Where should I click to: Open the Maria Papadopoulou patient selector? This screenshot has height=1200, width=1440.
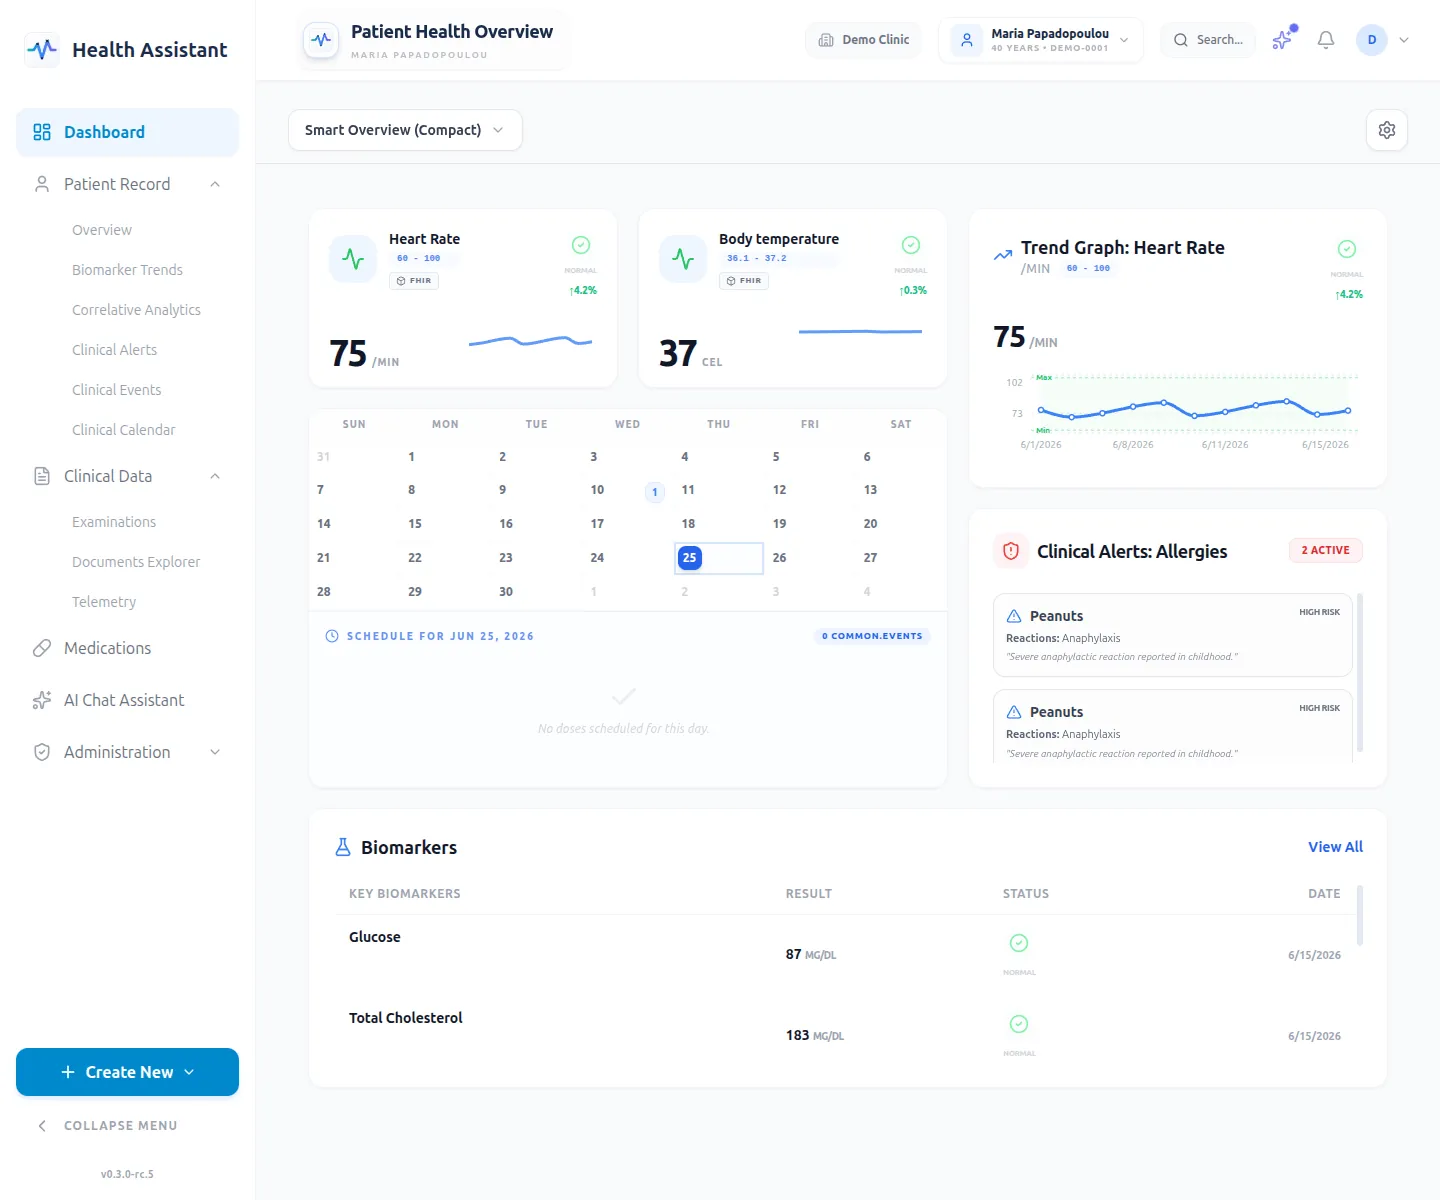1041,40
